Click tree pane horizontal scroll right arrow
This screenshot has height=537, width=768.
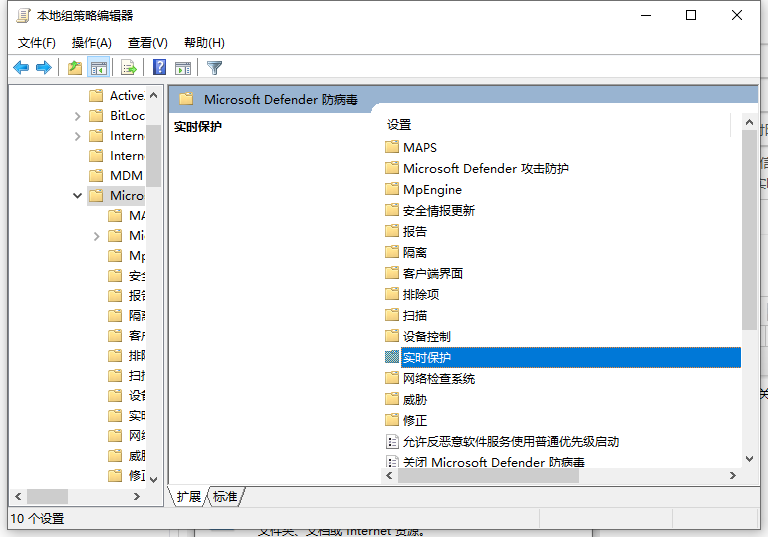click(x=137, y=496)
